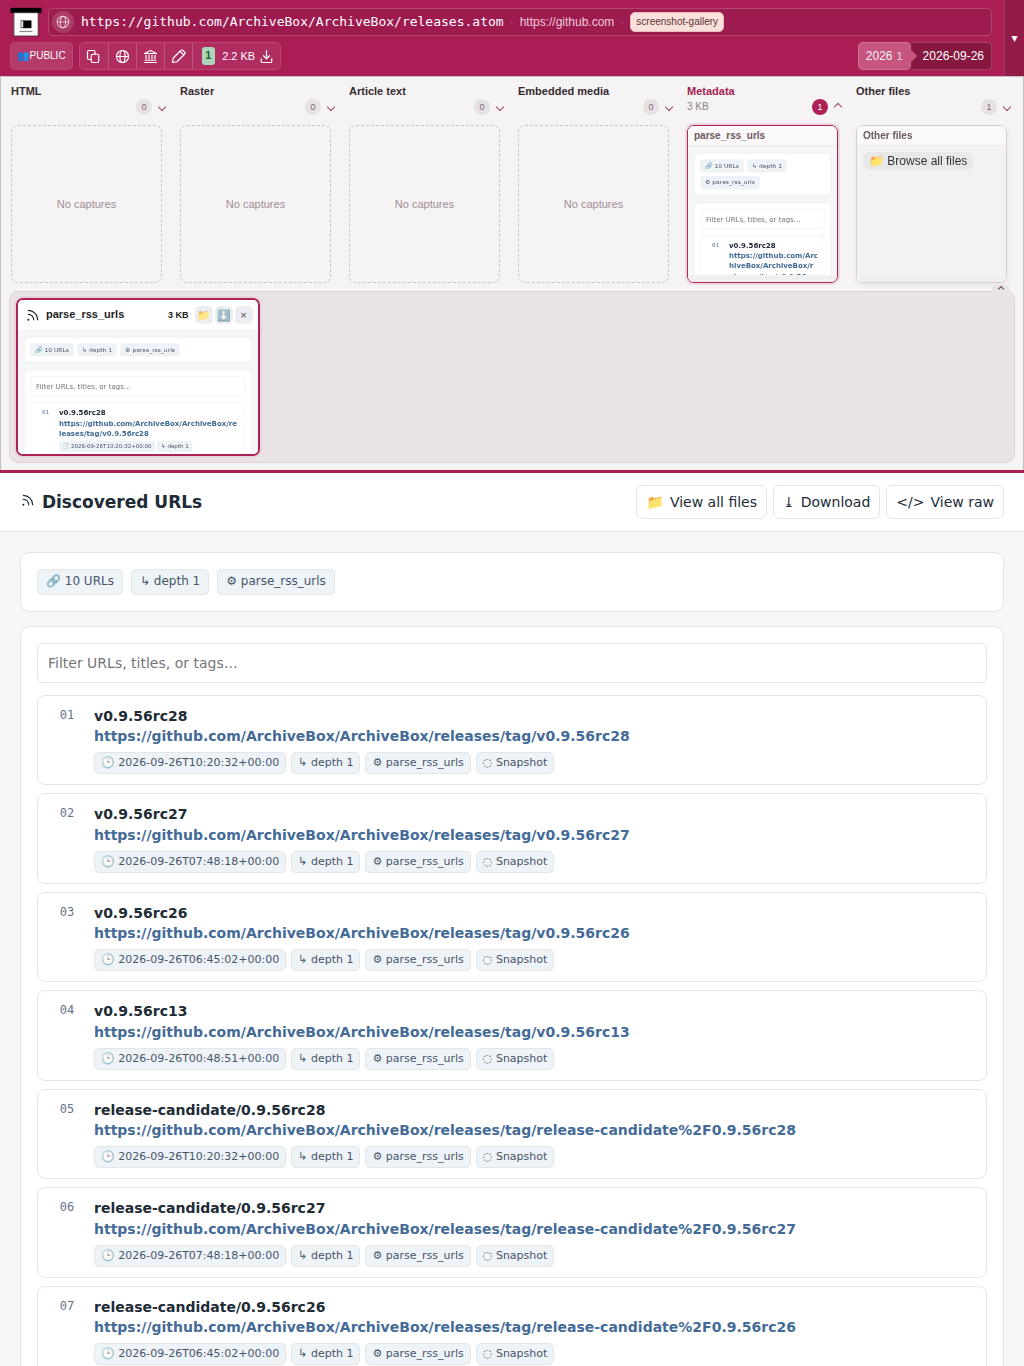Click the parse_rss_urls summary chip

tap(276, 581)
